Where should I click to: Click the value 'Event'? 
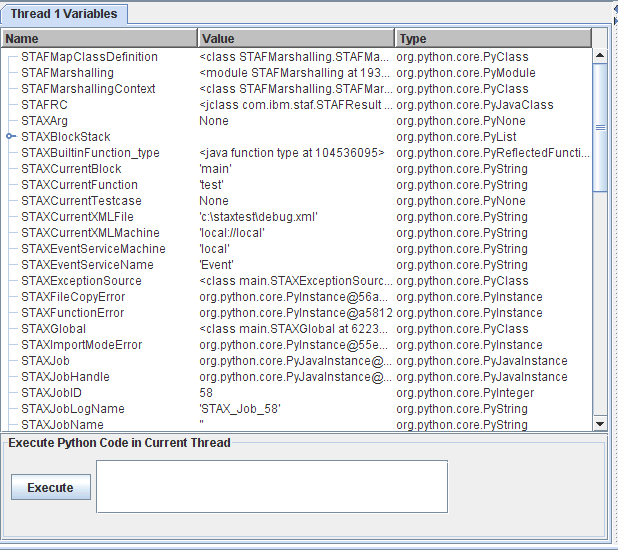click(x=216, y=265)
